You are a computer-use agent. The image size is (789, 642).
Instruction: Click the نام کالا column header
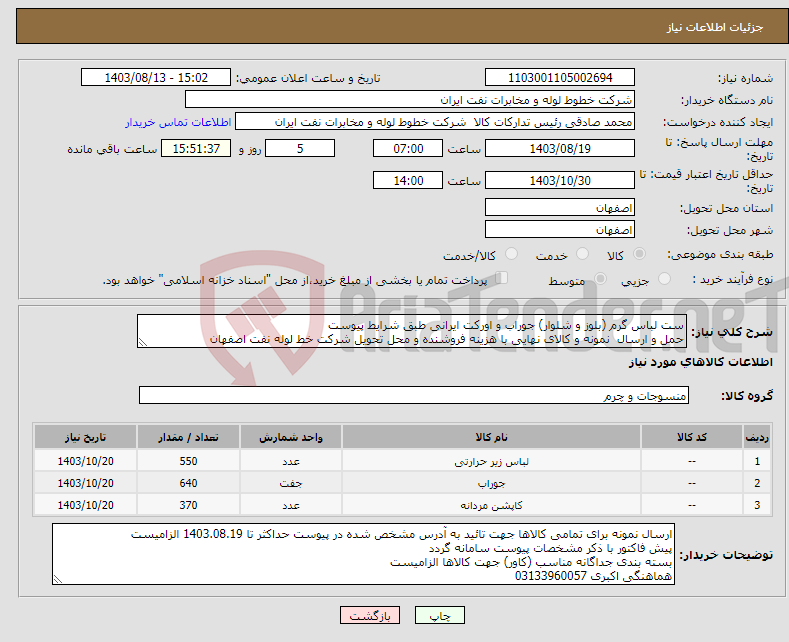(x=491, y=437)
